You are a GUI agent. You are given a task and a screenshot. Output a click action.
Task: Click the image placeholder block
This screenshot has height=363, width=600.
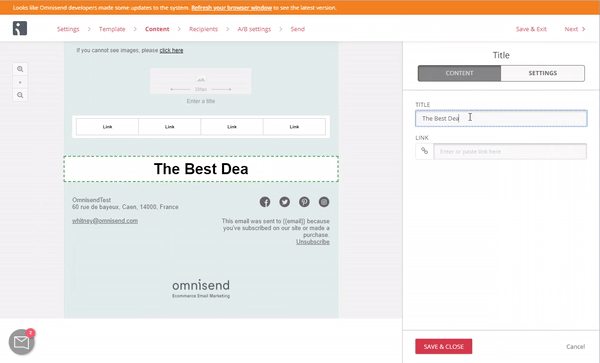coord(201,81)
